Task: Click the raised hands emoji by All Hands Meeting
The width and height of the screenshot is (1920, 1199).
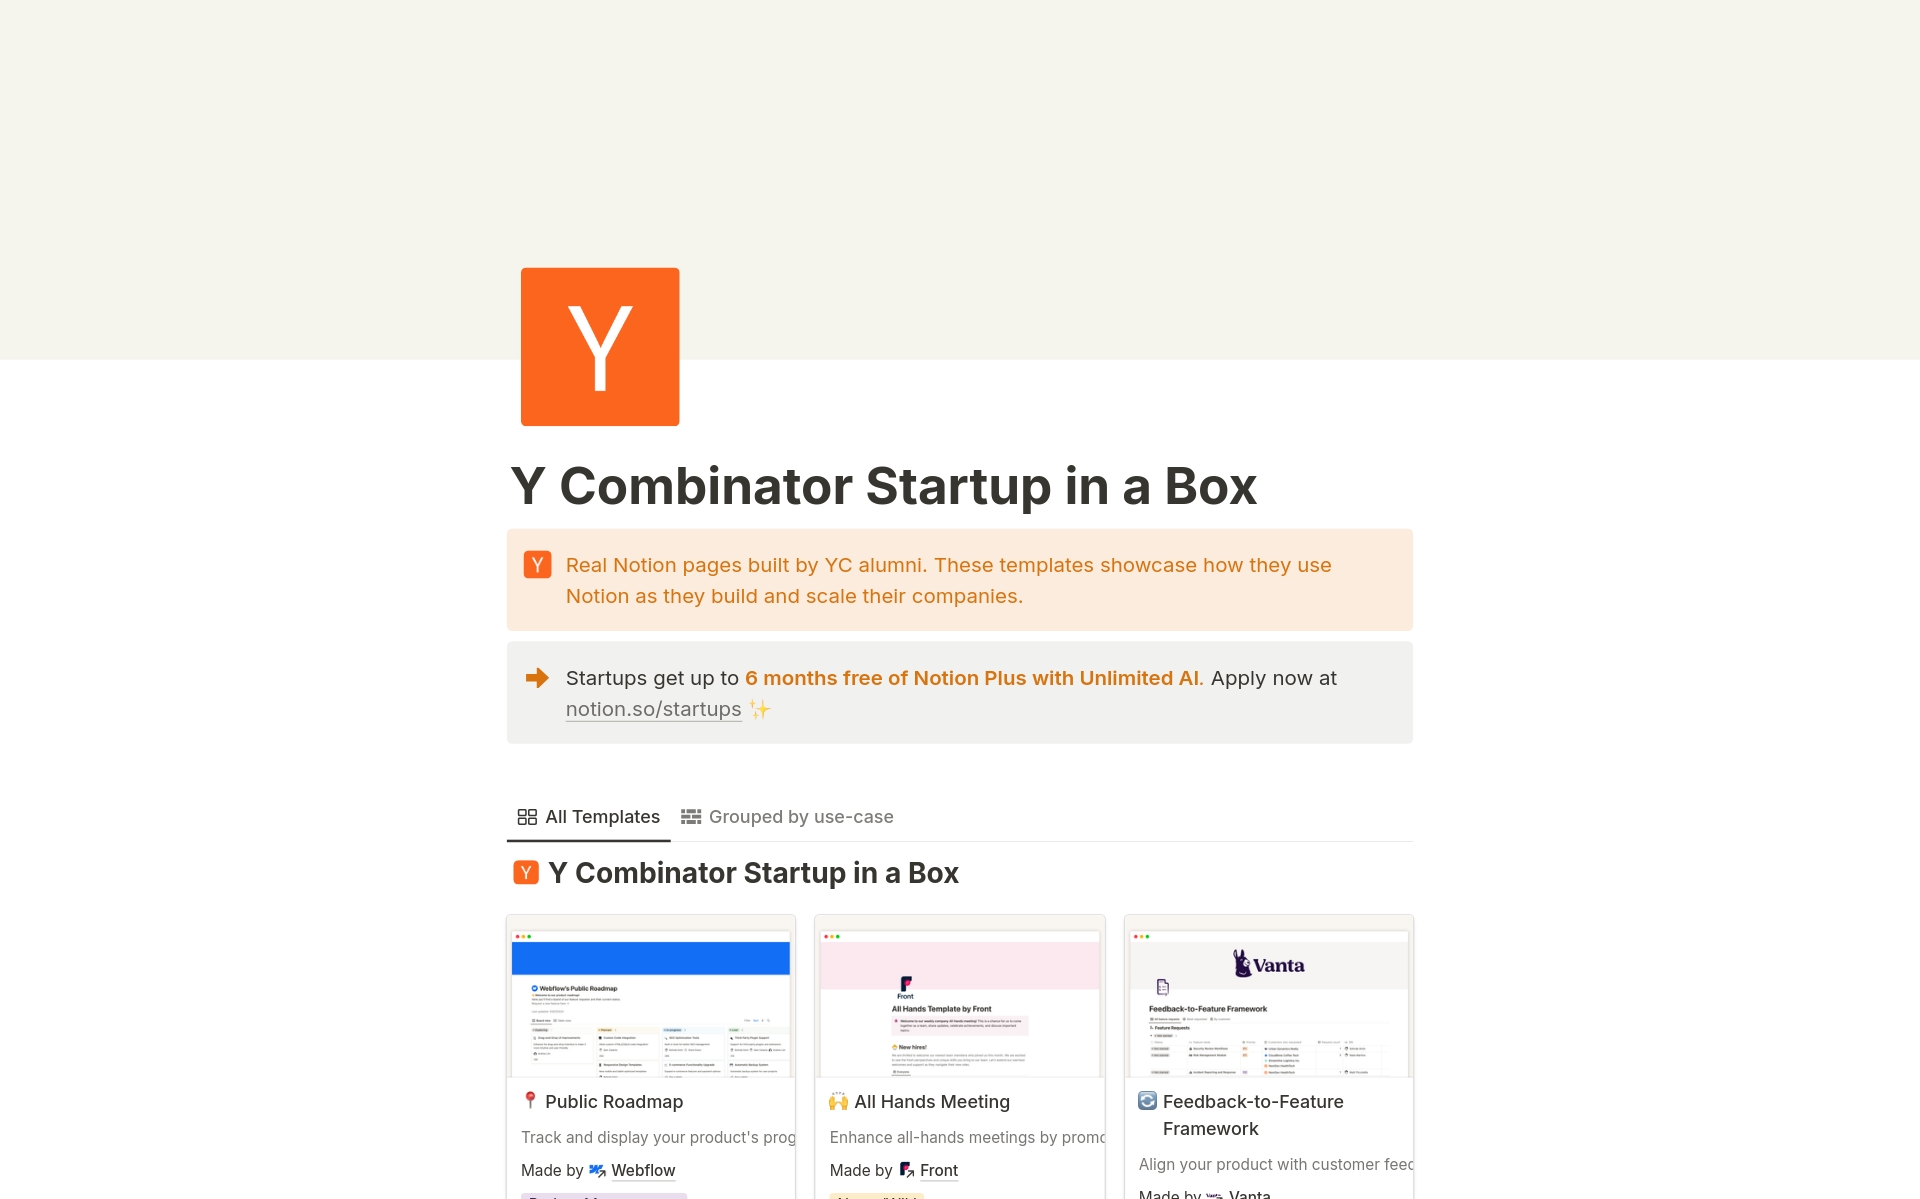Action: point(838,1102)
